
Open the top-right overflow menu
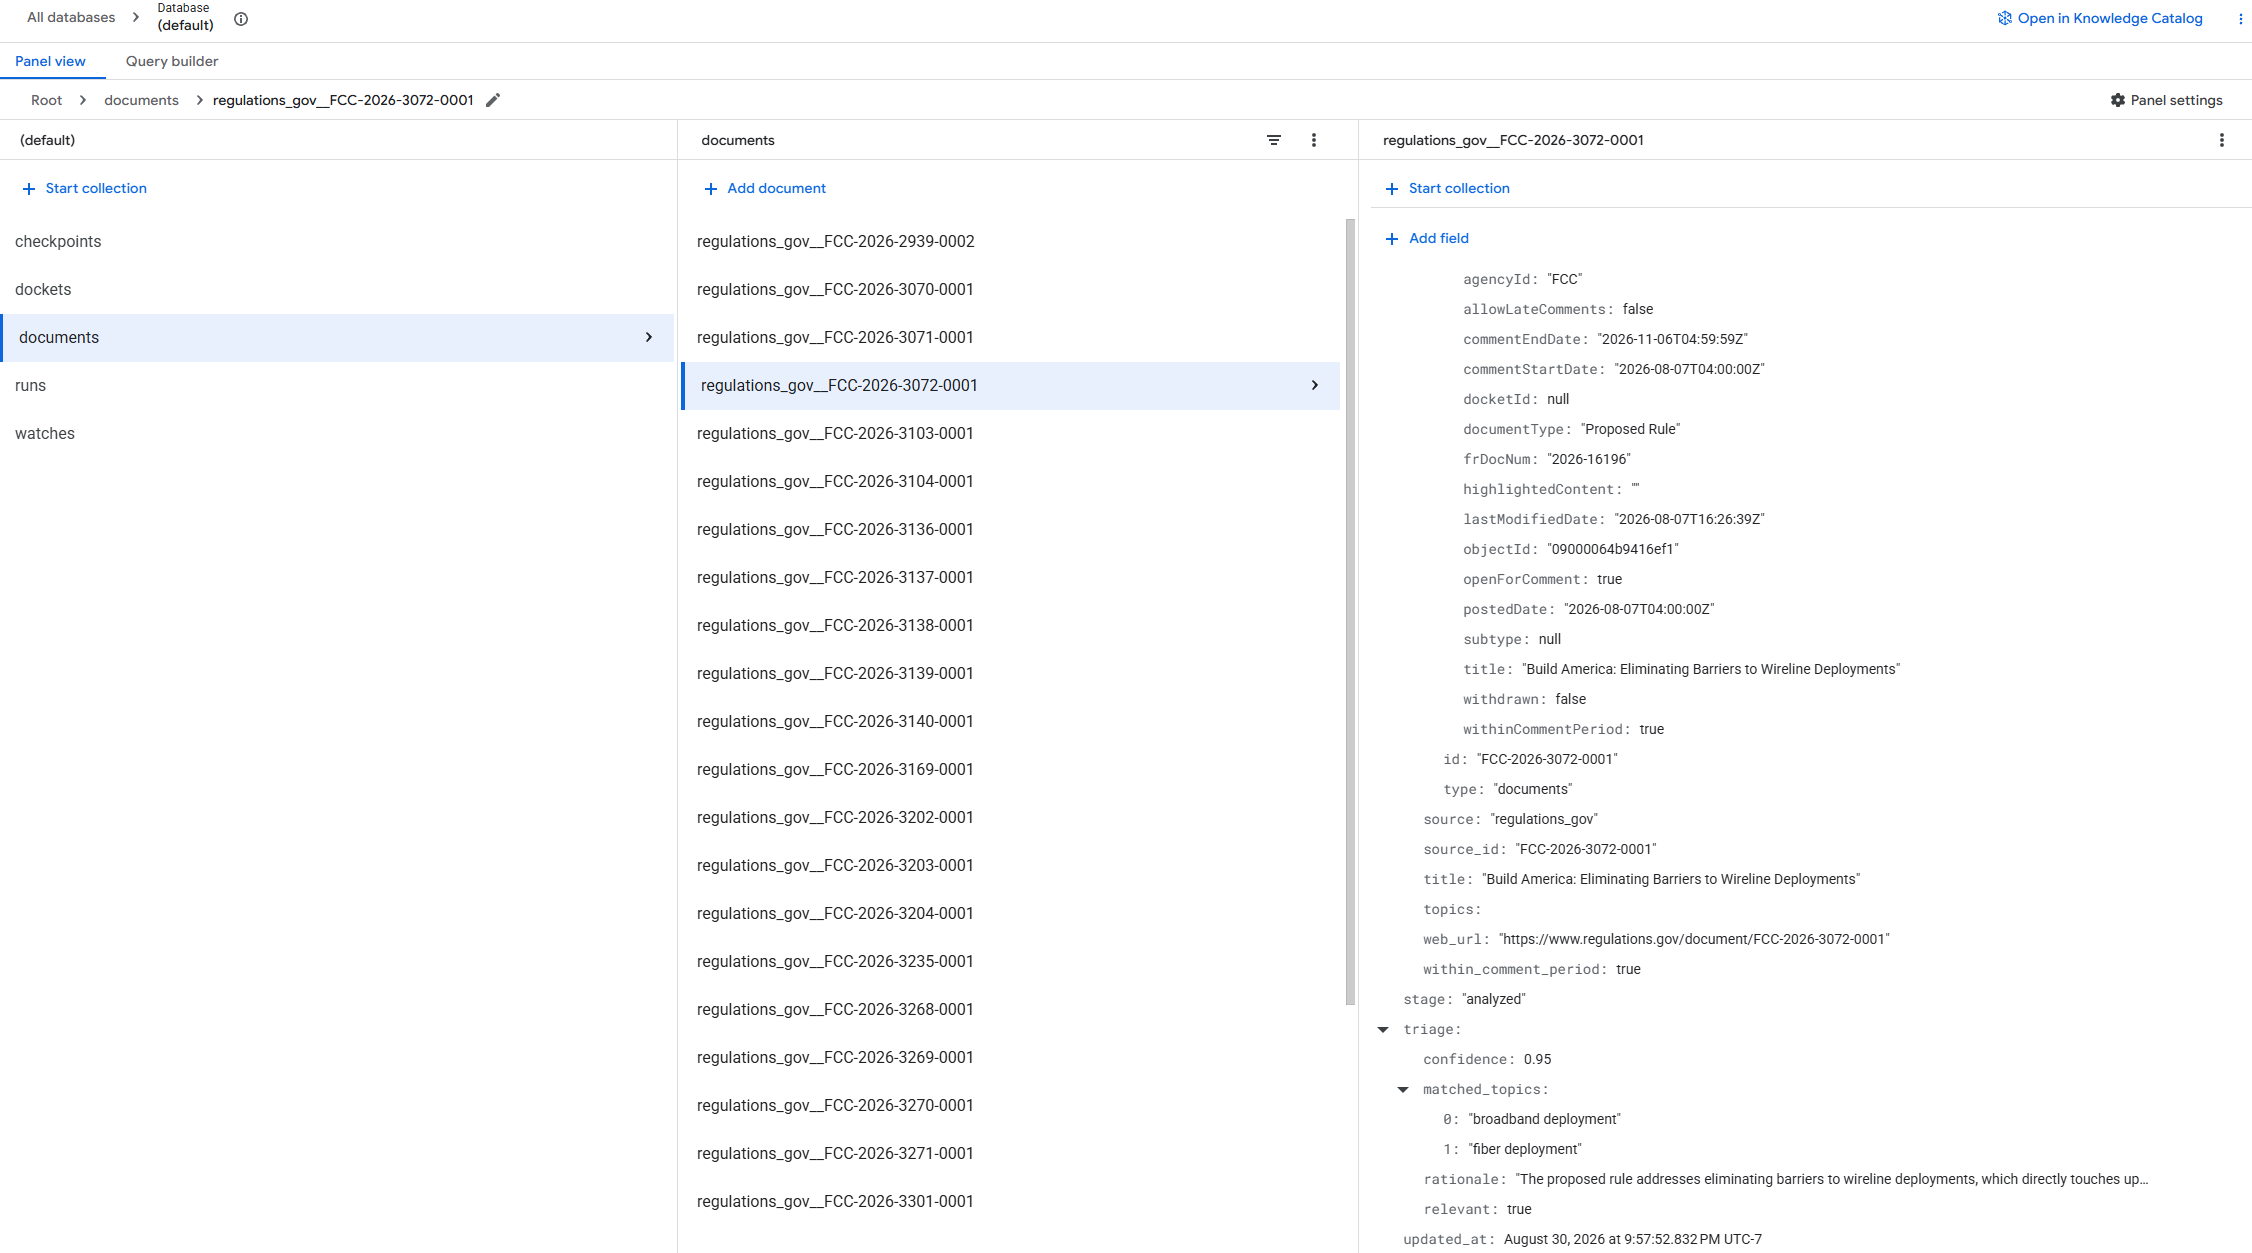[x=2240, y=18]
